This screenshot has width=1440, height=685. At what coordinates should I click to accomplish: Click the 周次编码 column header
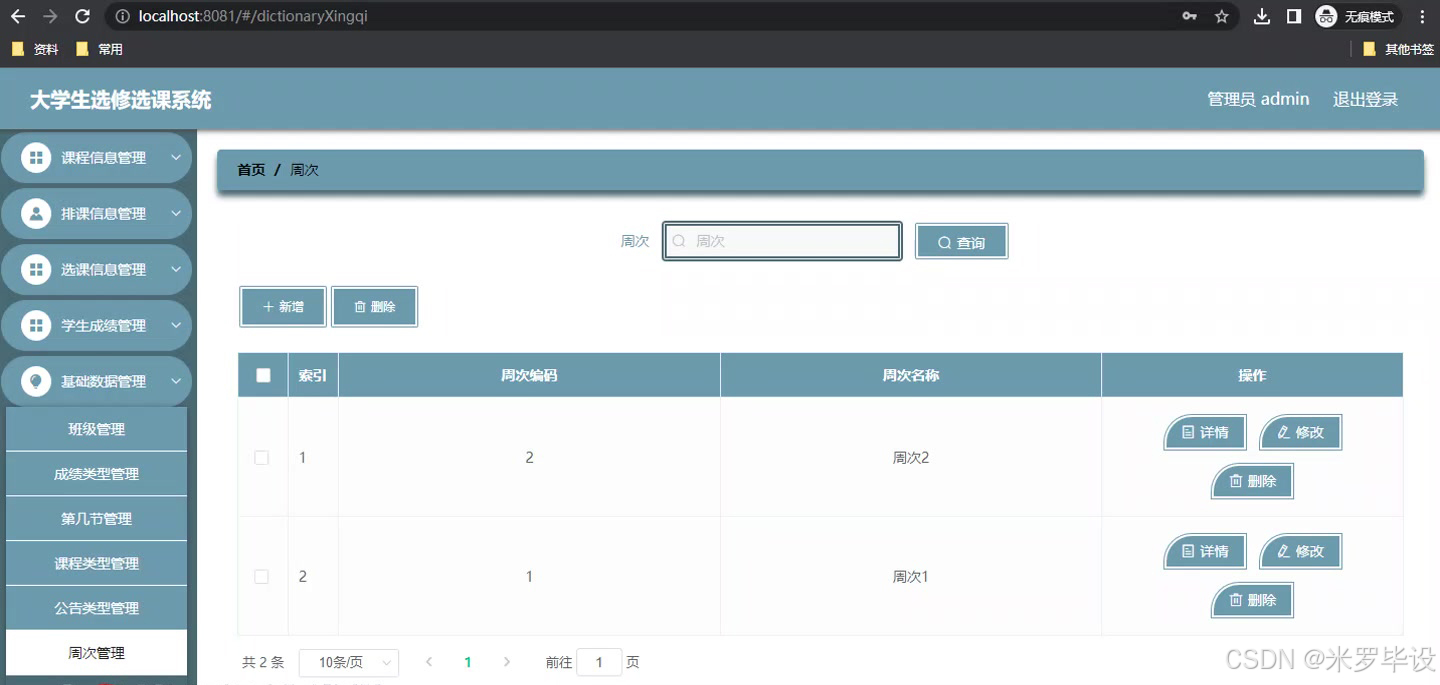point(529,375)
